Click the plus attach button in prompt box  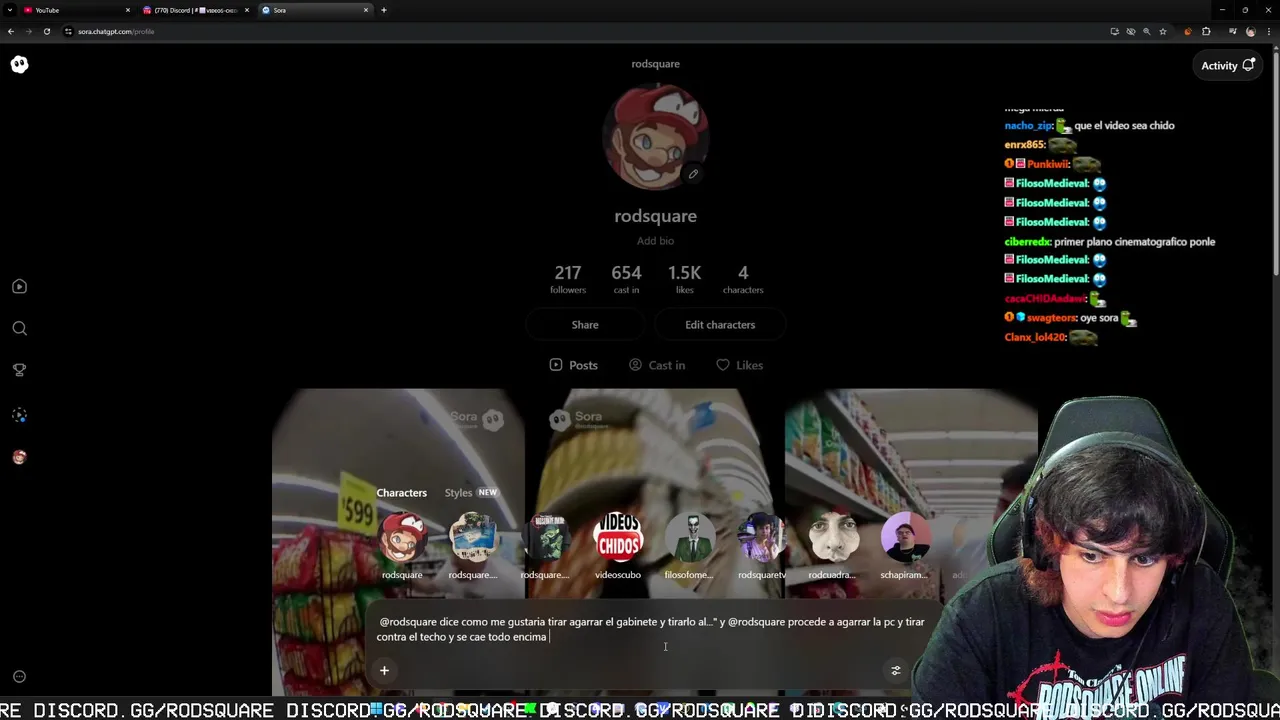pos(384,671)
